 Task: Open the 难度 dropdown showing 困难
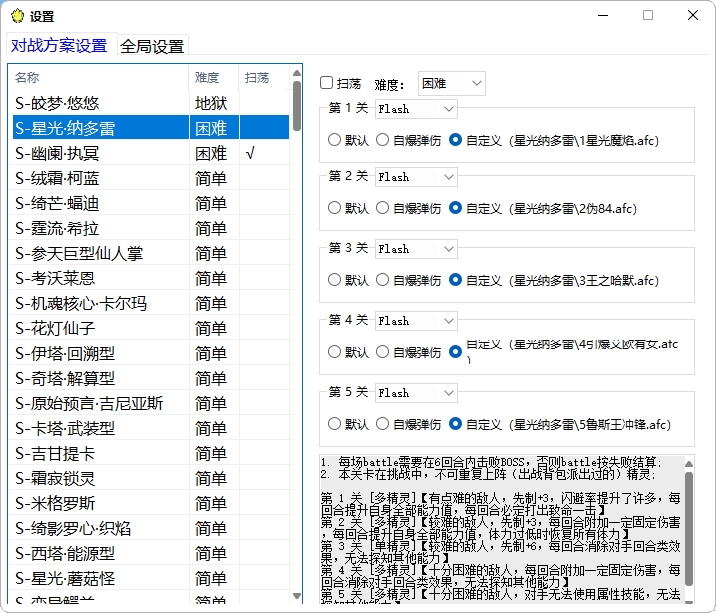pyautogui.click(x=451, y=83)
